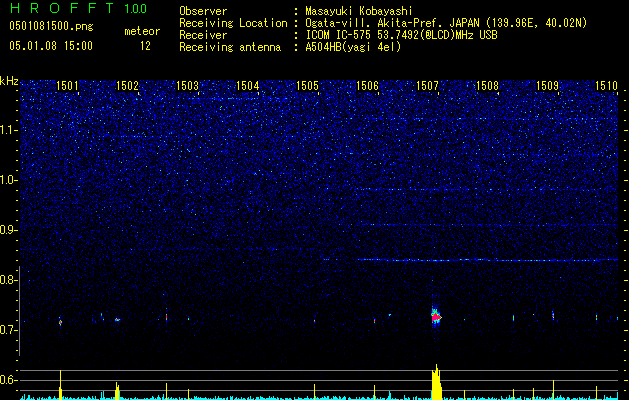
Task: Click the meteor count value 12
Action: 145,46
